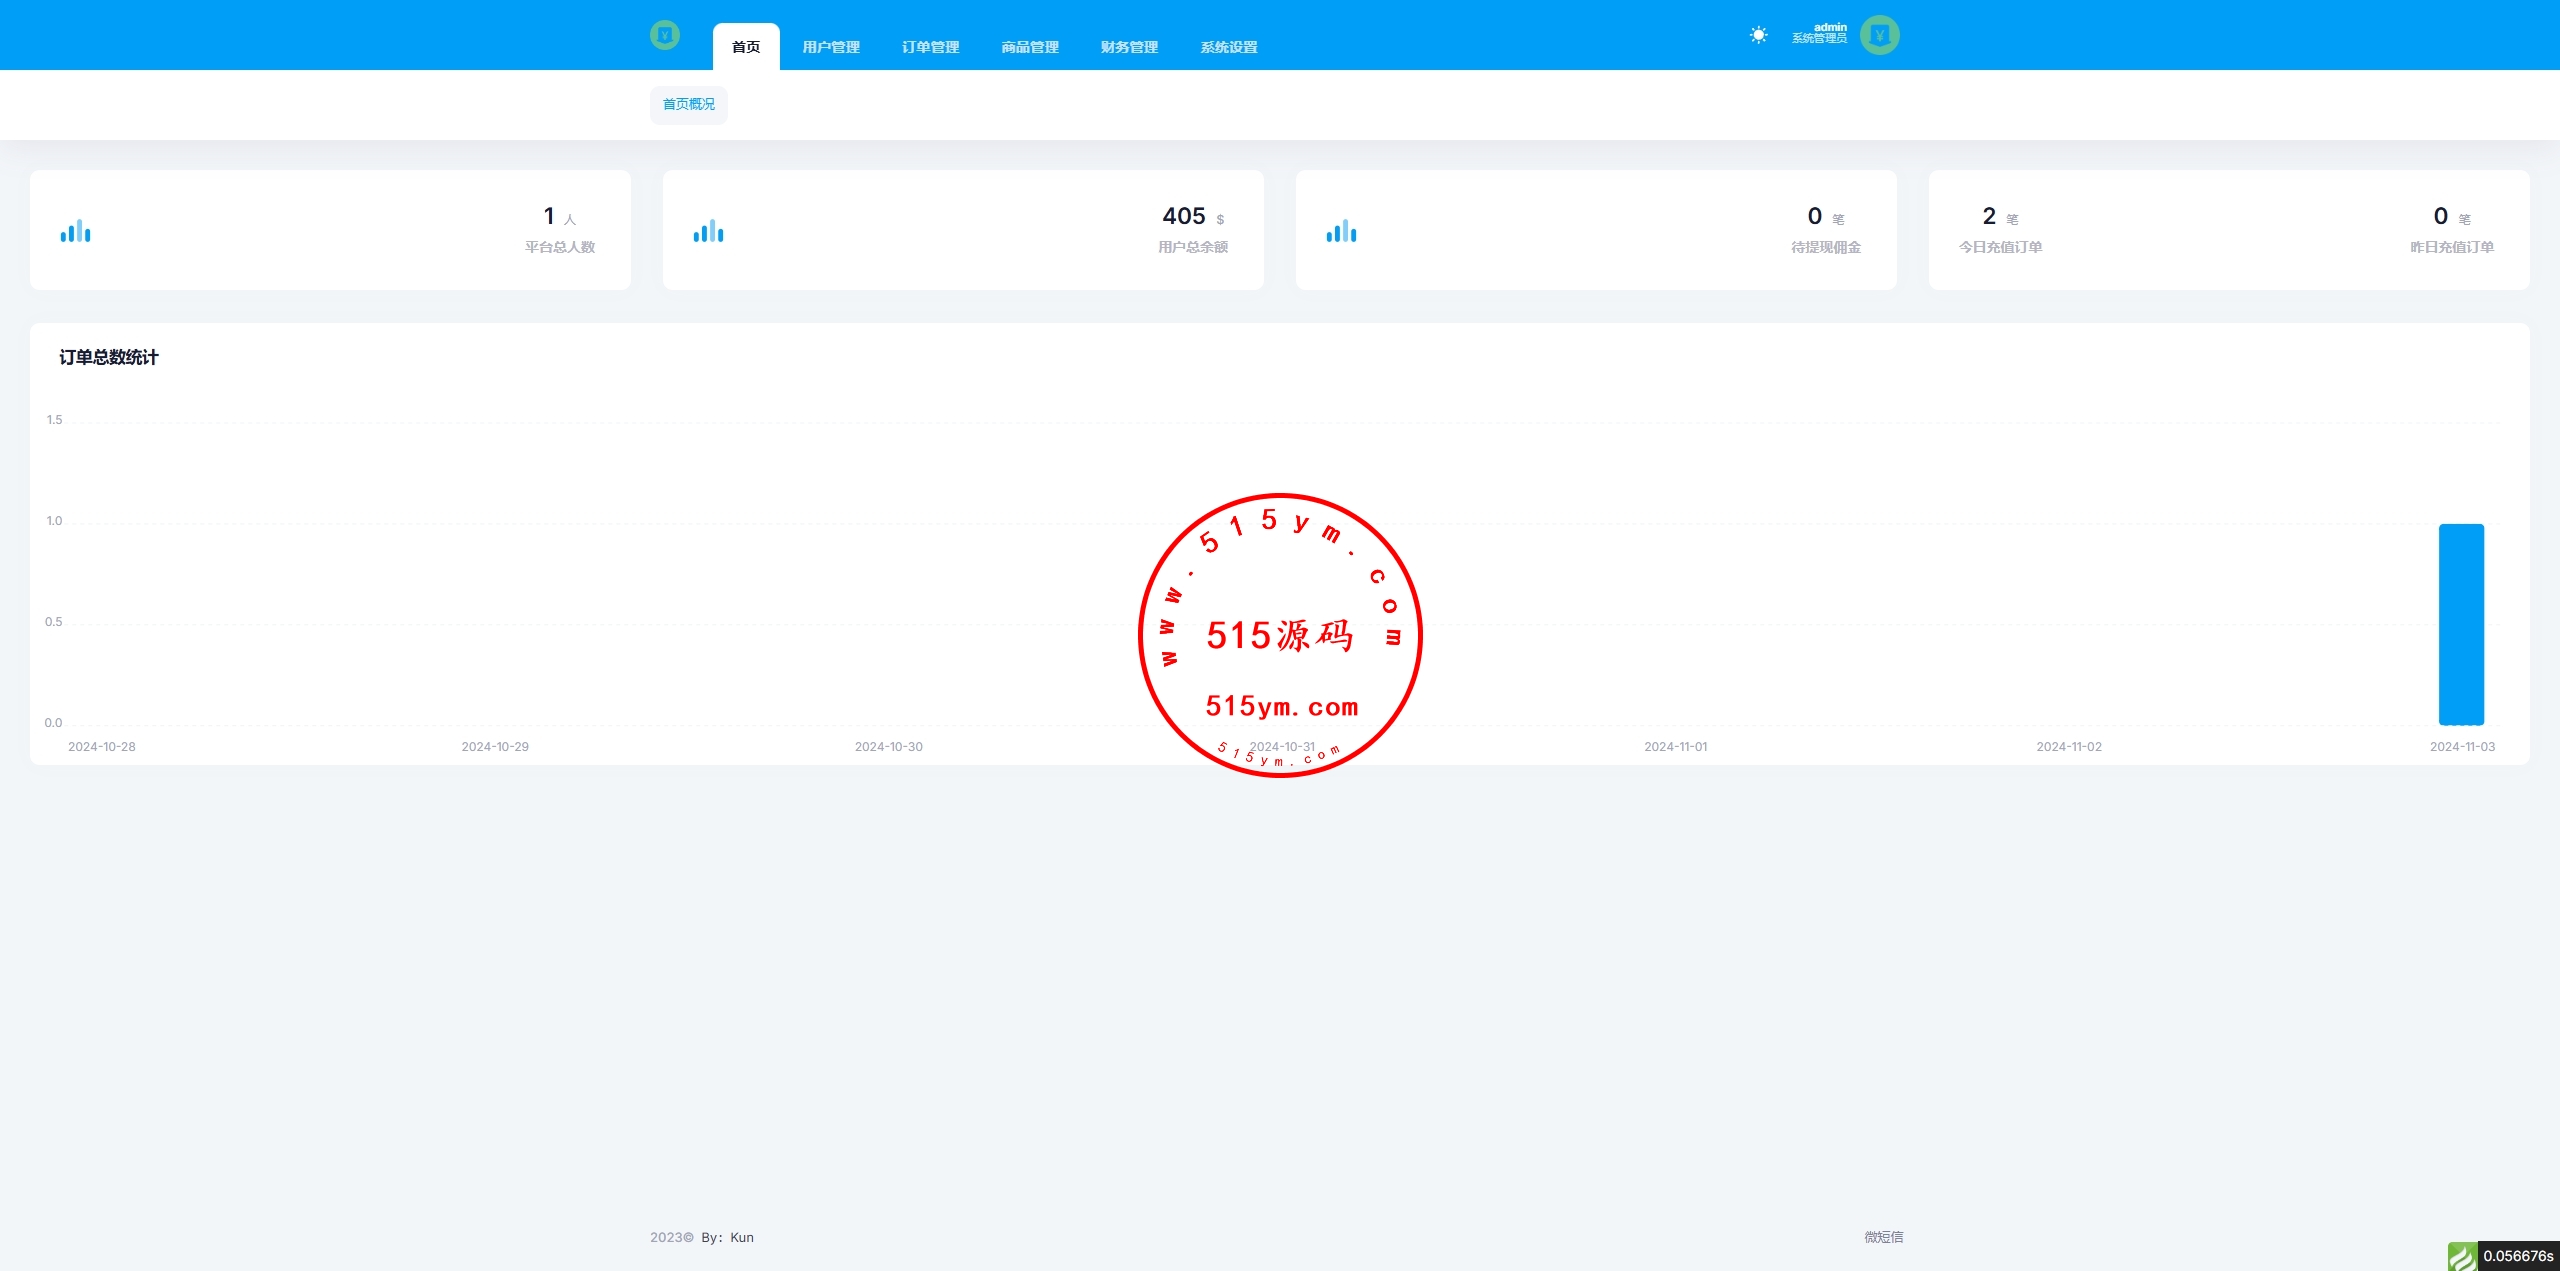The image size is (2560, 1271).
Task: Toggle the sun light-mode theme icon
Action: pyautogui.click(x=1758, y=35)
